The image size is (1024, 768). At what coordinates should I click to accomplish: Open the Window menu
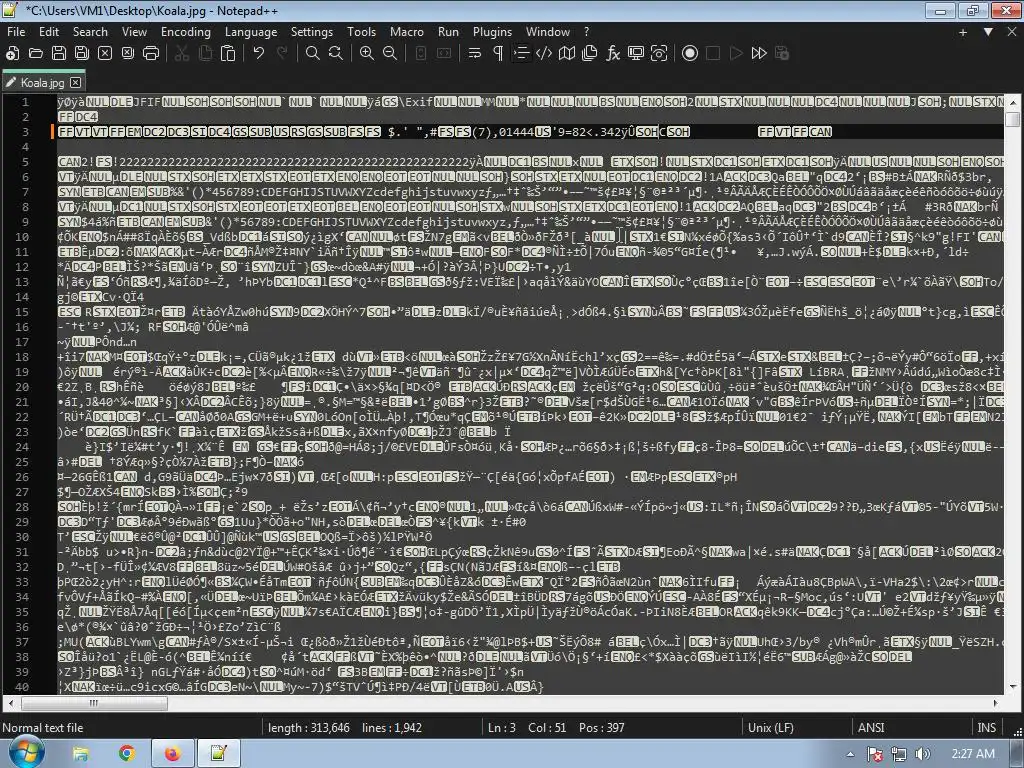pyautogui.click(x=547, y=31)
